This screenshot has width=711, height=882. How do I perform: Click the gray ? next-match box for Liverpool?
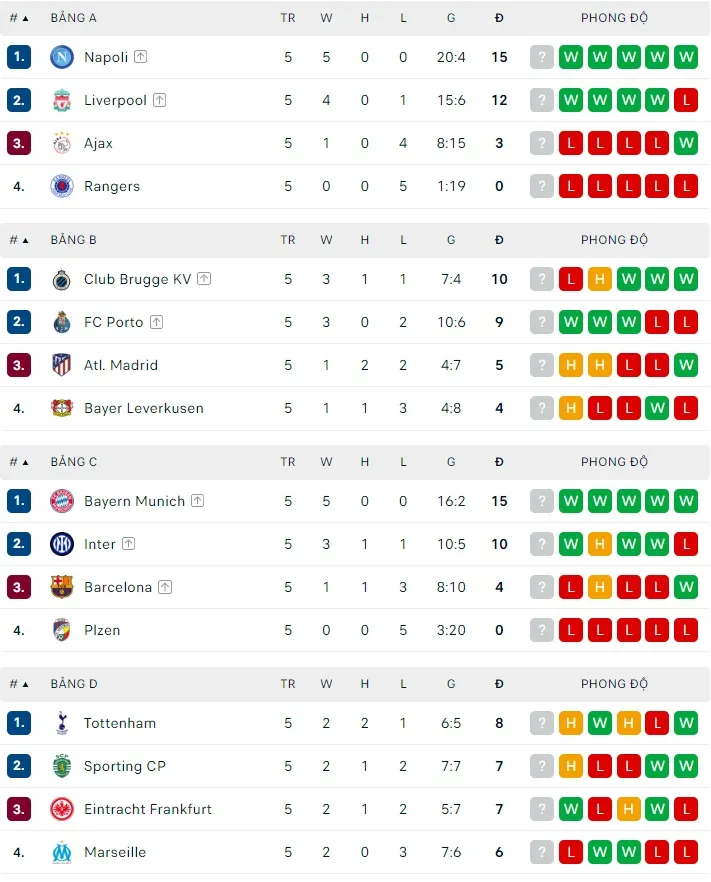[x=542, y=100]
